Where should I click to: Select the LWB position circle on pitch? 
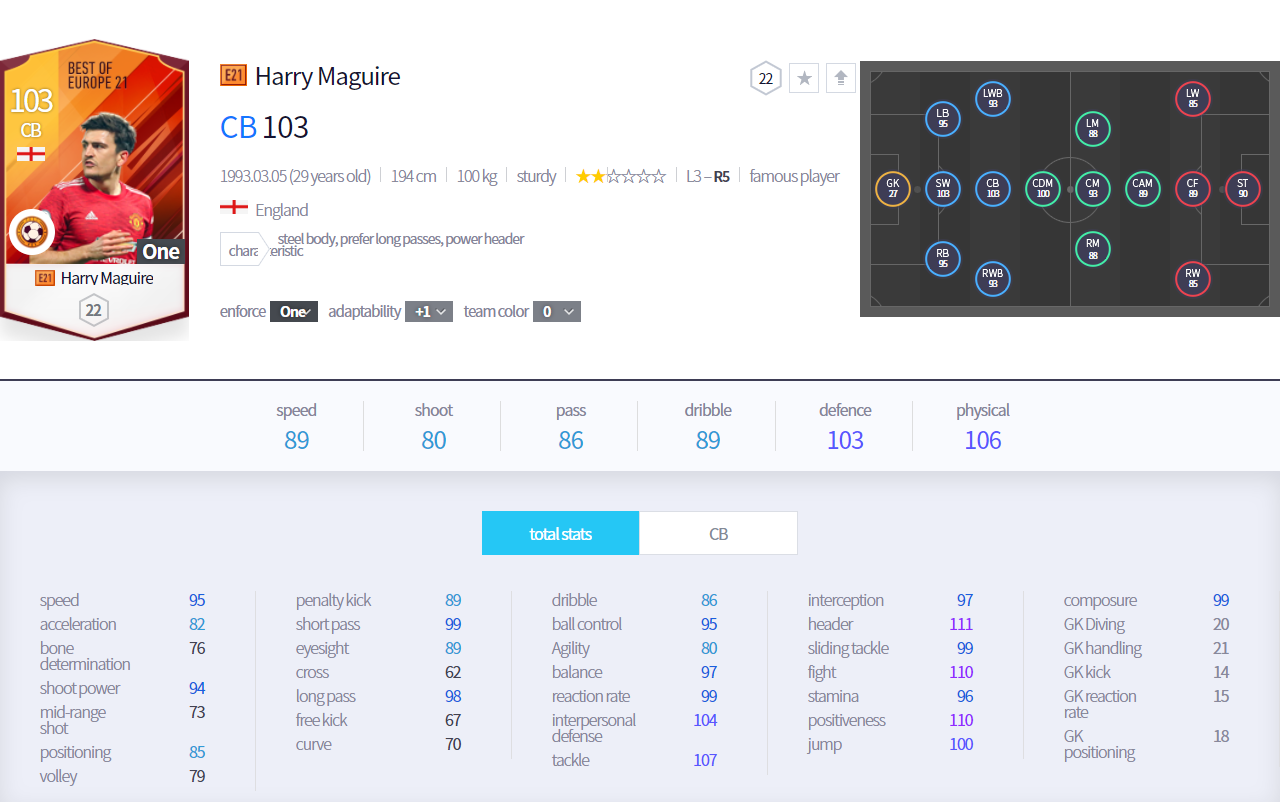point(992,98)
